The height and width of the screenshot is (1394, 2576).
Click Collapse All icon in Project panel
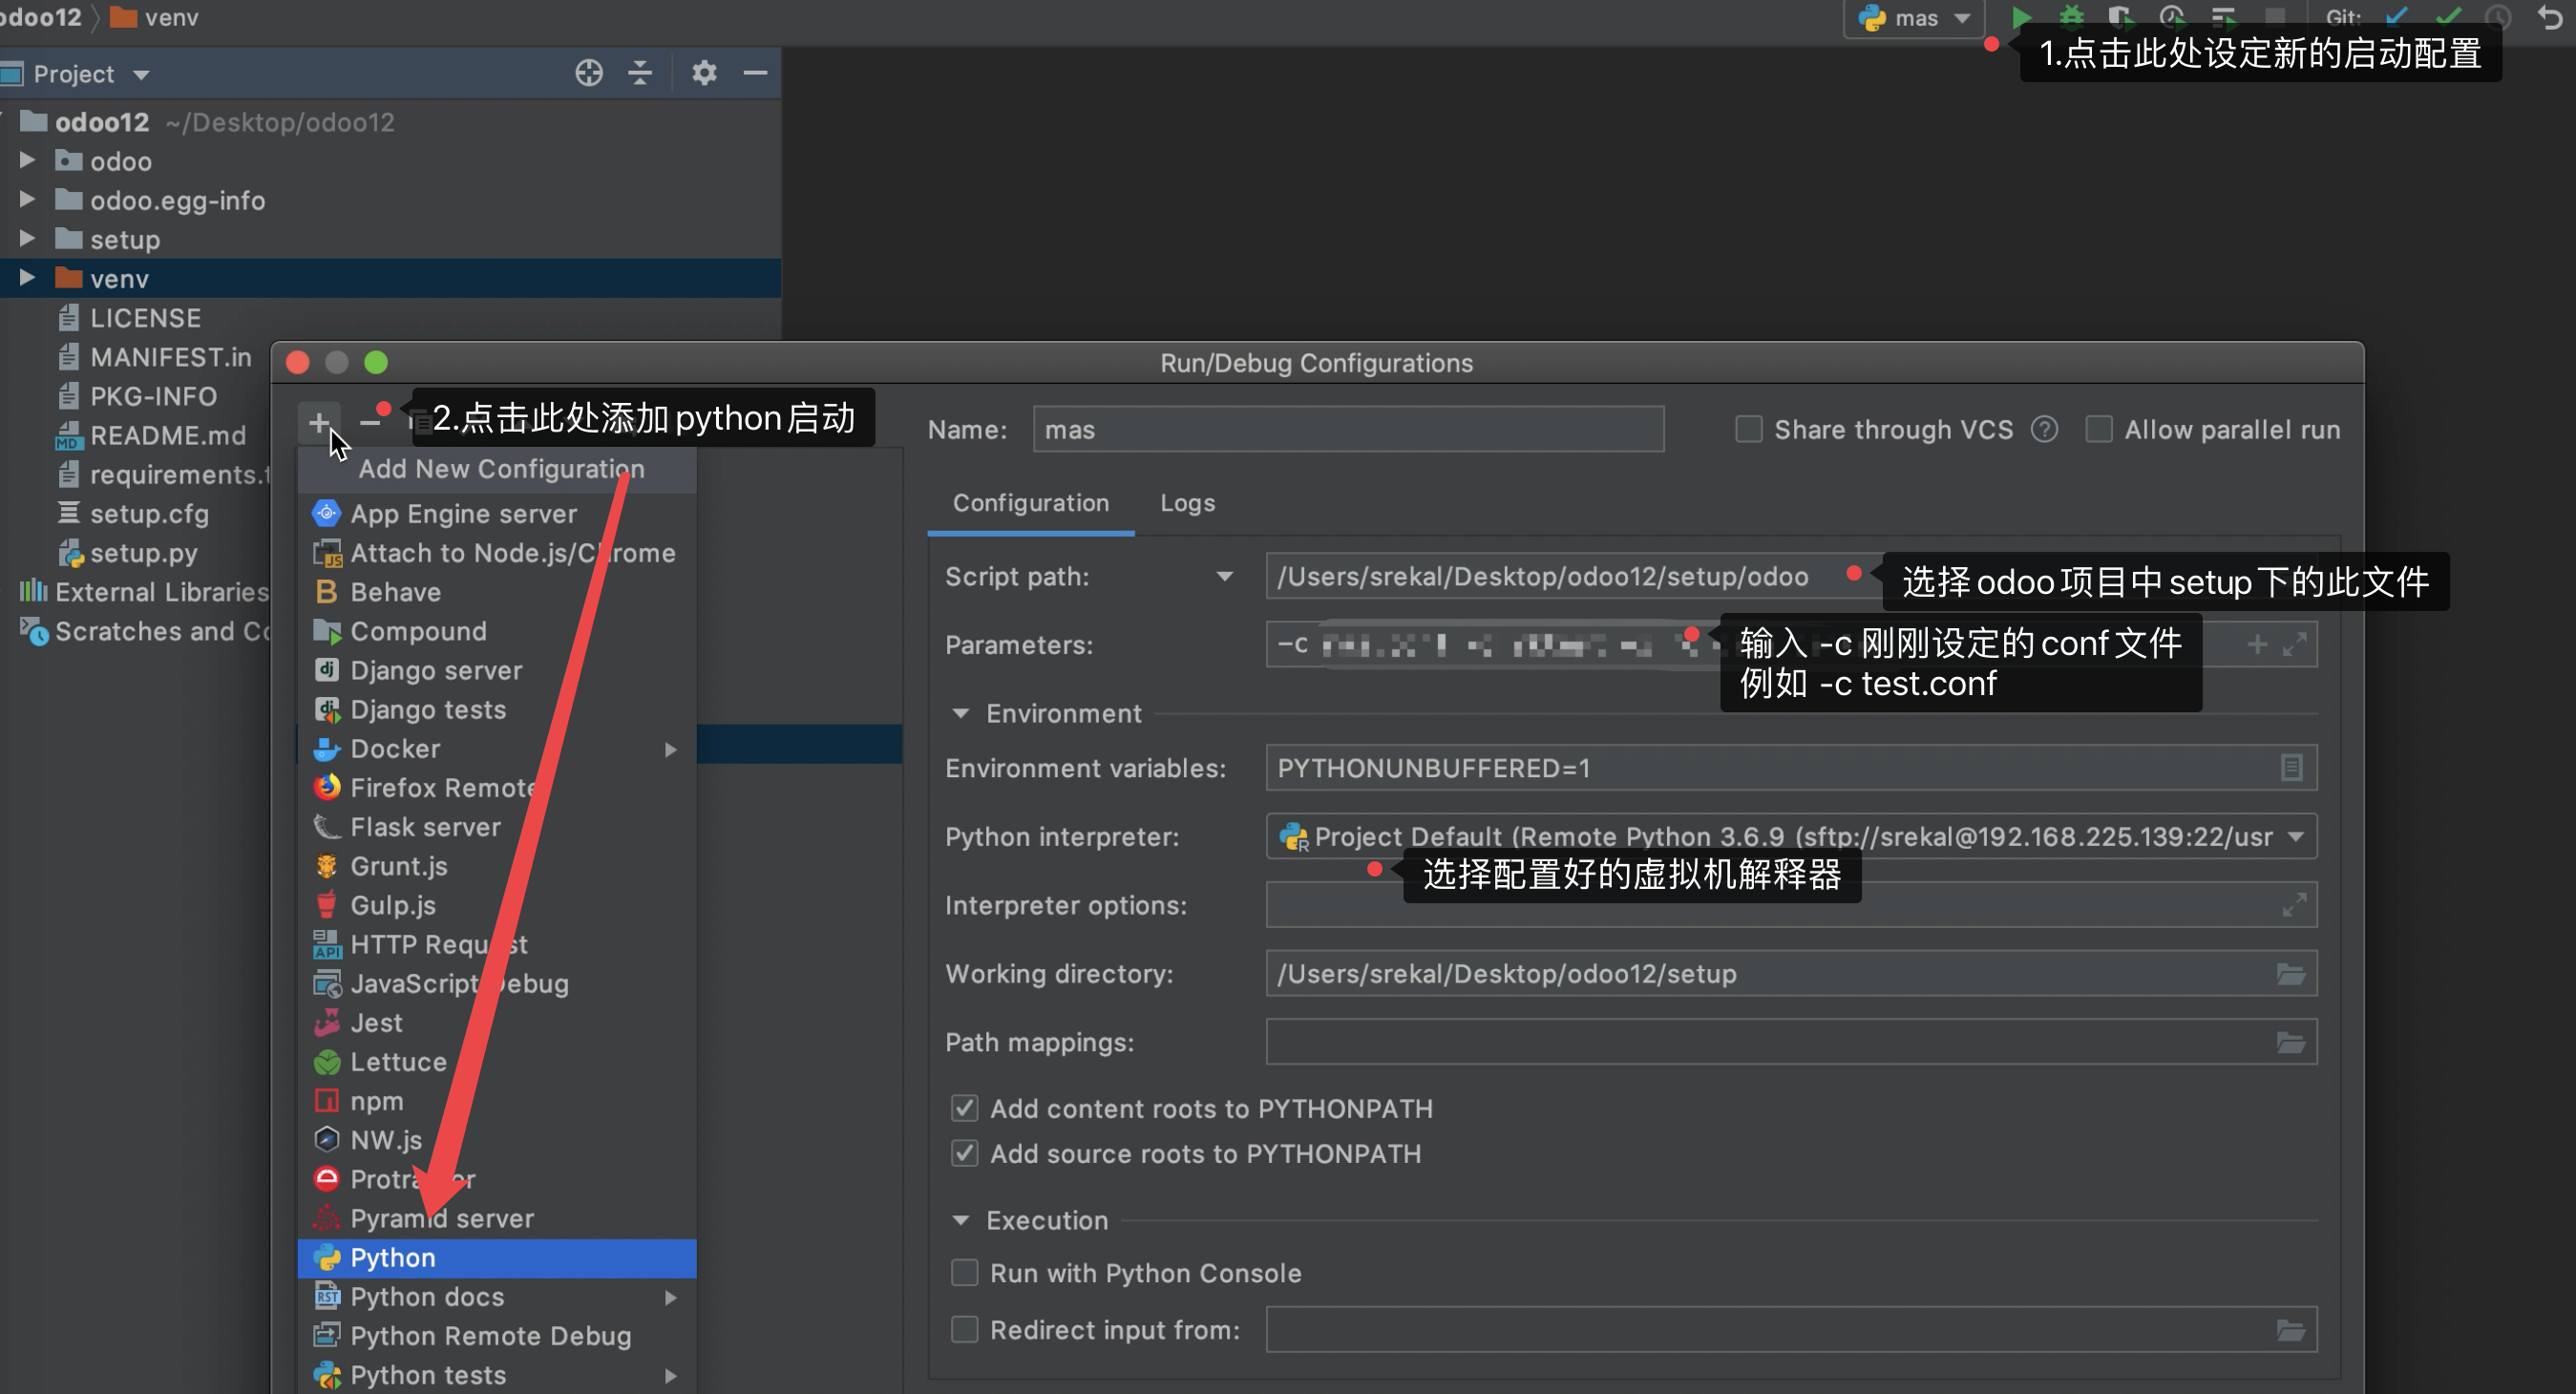[640, 73]
